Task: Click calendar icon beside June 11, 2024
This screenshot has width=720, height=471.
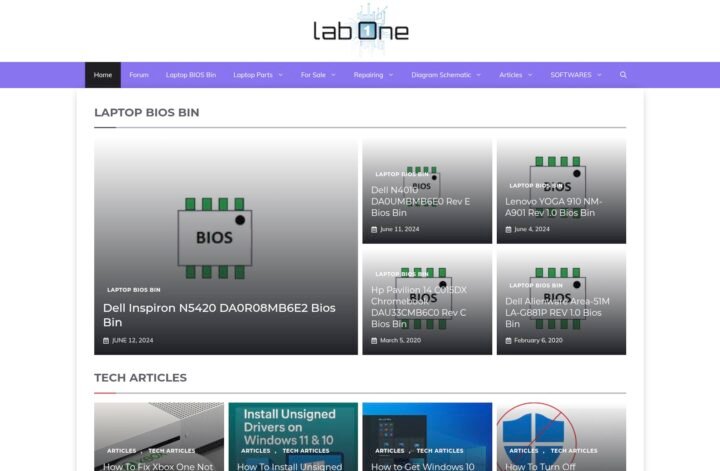Action: pyautogui.click(x=374, y=230)
